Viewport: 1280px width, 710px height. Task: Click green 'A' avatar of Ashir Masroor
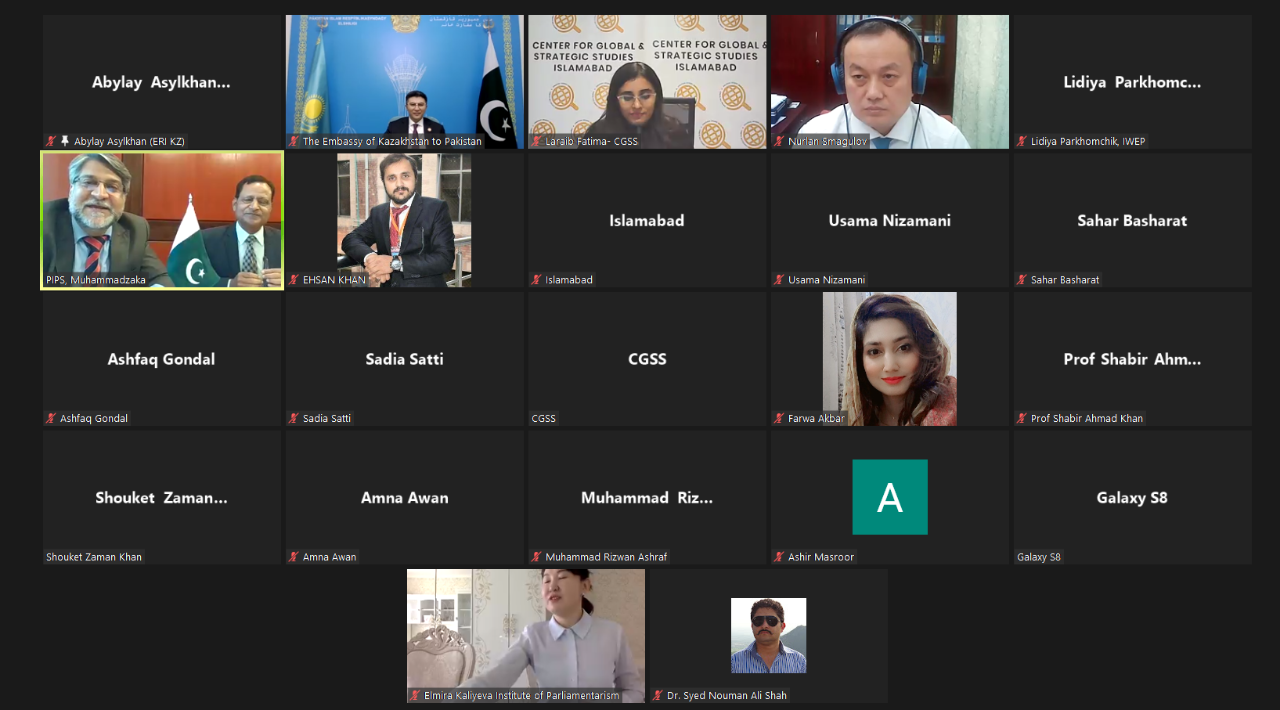tap(890, 497)
